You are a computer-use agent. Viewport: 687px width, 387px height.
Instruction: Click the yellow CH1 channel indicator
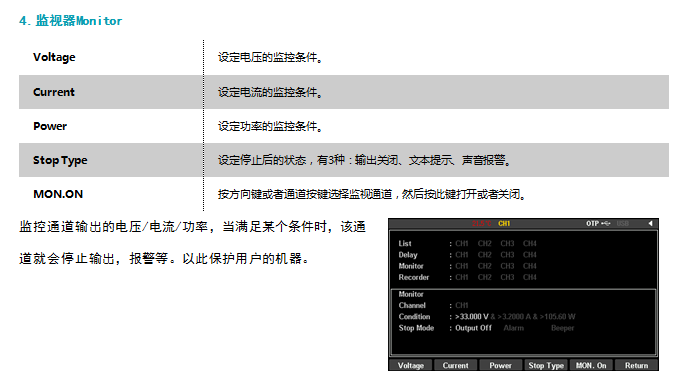pos(504,224)
